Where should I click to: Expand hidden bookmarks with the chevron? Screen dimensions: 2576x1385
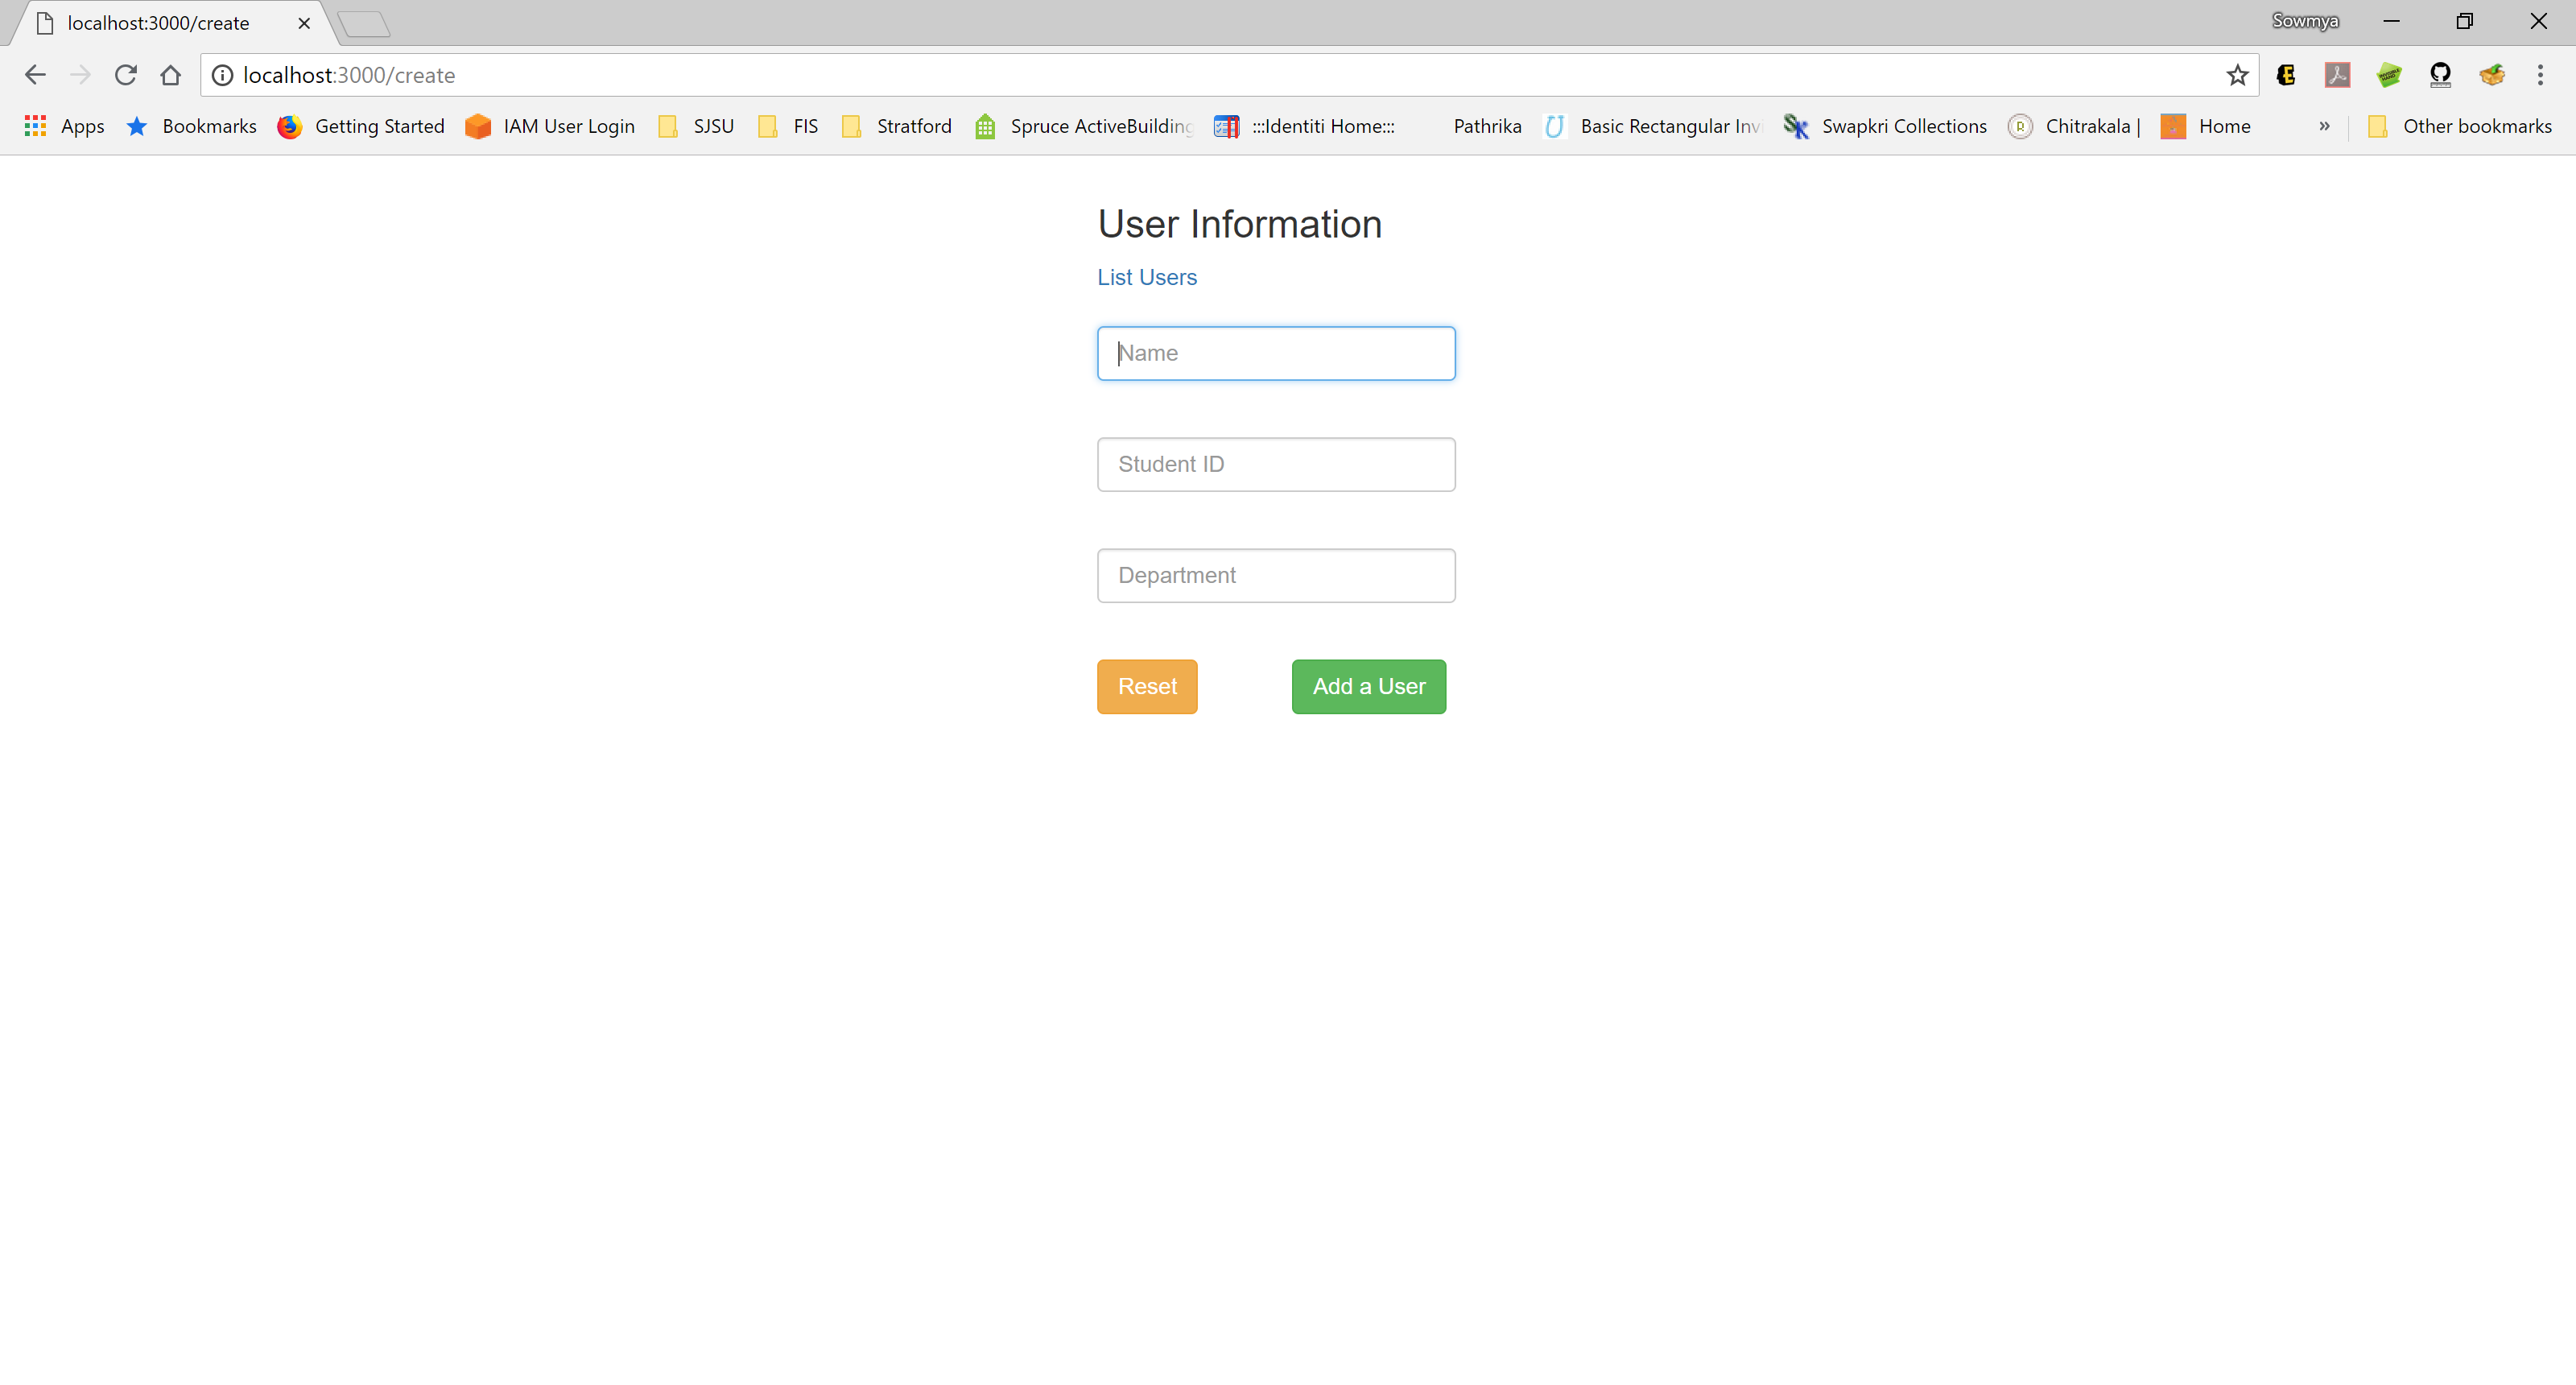[x=2326, y=126]
